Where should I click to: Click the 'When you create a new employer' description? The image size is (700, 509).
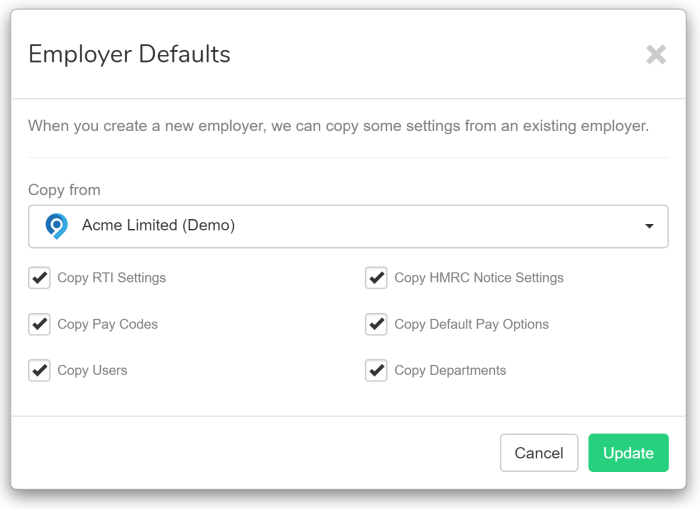click(x=338, y=126)
